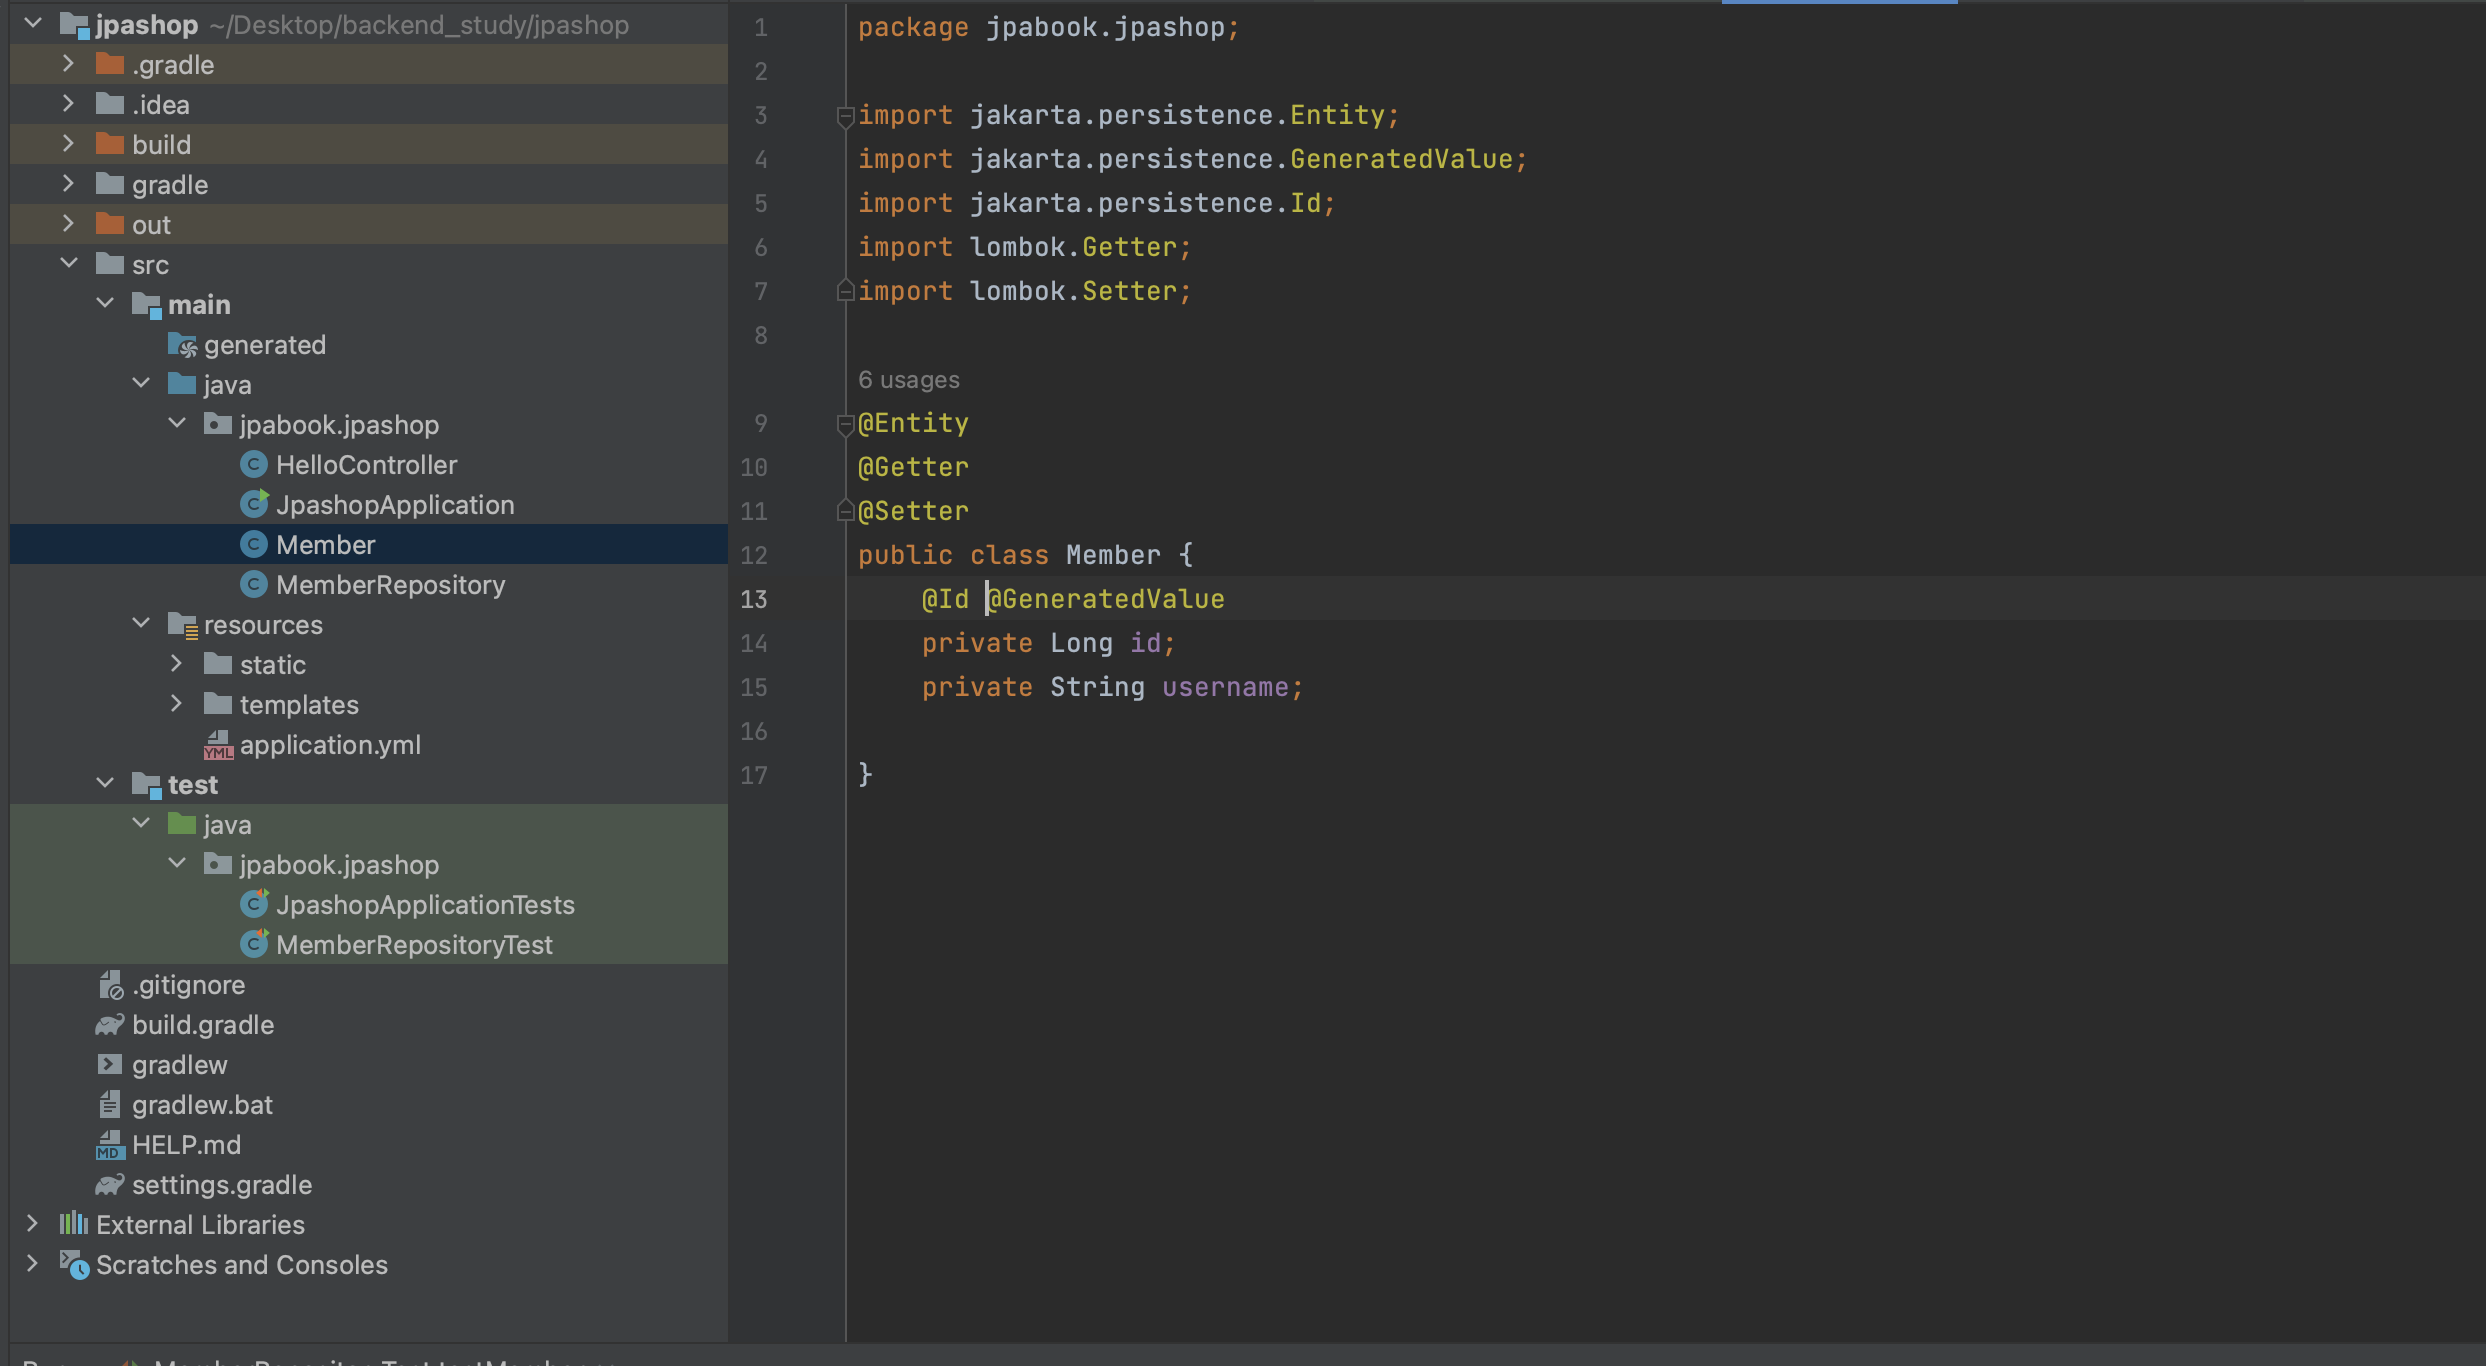Expand the templates folder
Screen dimensions: 2486x1366
click(176, 704)
